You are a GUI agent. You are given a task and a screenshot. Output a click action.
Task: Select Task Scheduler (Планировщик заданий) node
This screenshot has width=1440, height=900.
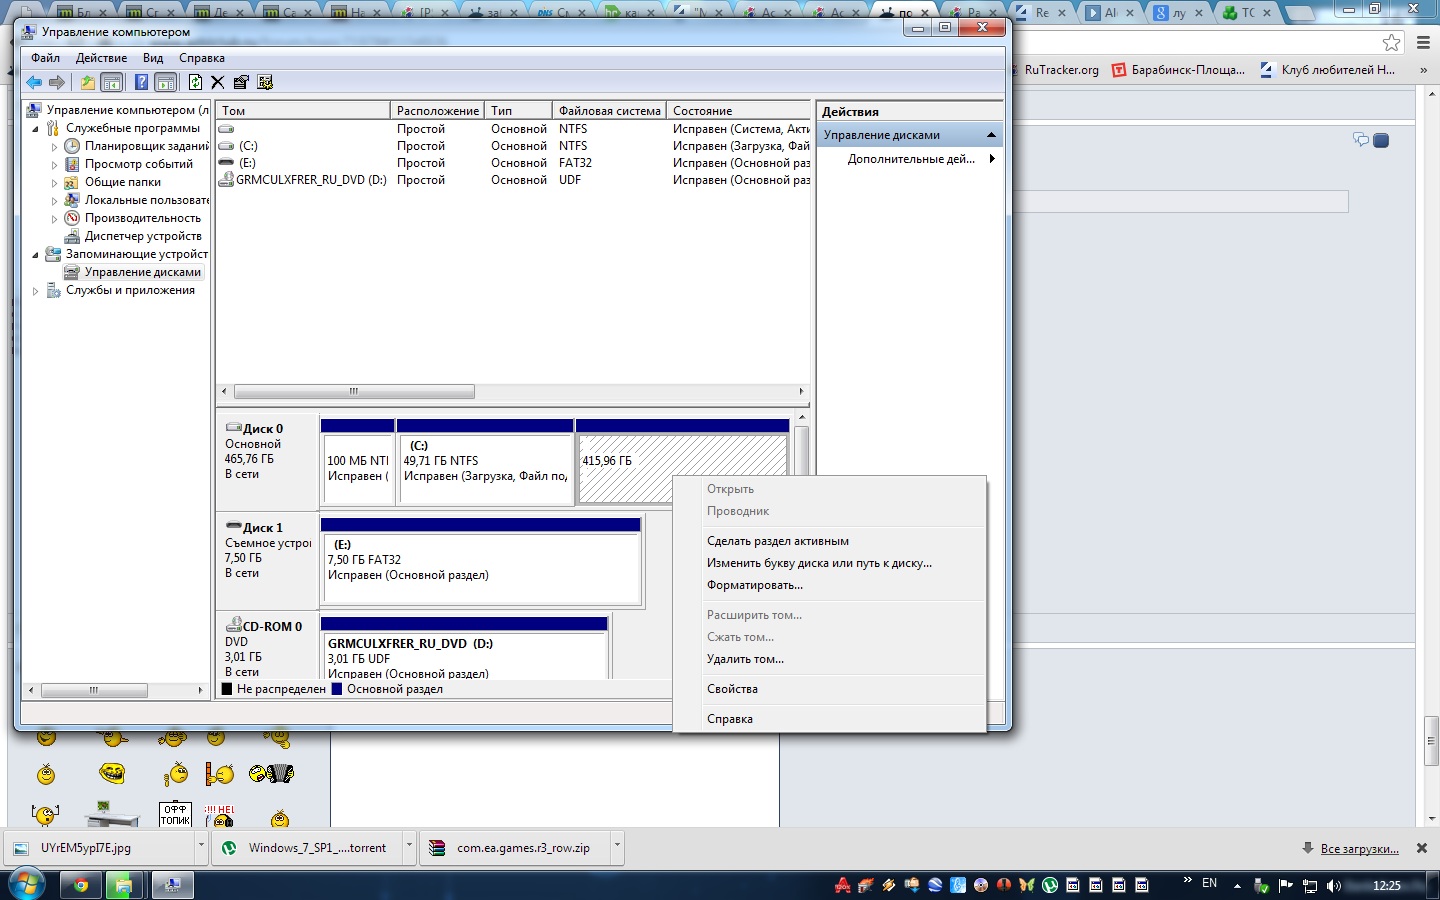145,146
